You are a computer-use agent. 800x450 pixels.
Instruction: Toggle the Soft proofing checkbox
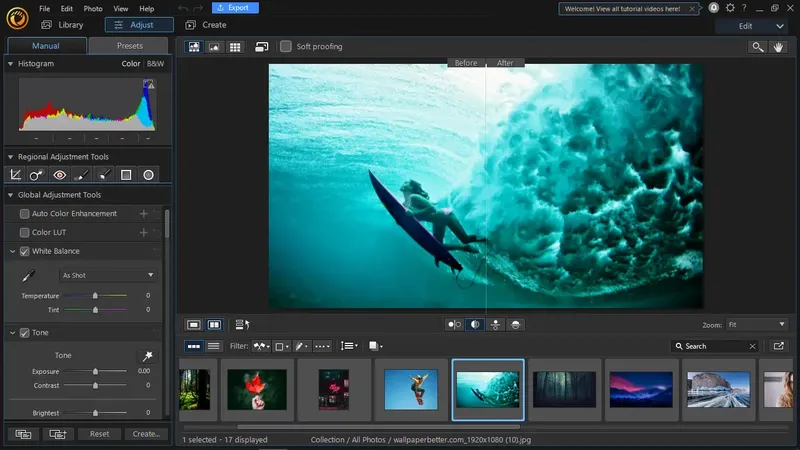tap(286, 46)
